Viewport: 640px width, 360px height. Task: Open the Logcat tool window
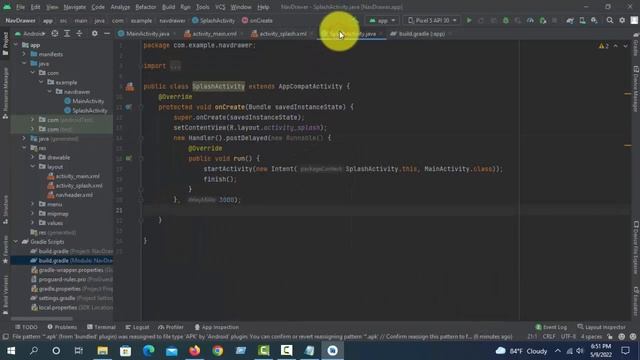coord(137,327)
